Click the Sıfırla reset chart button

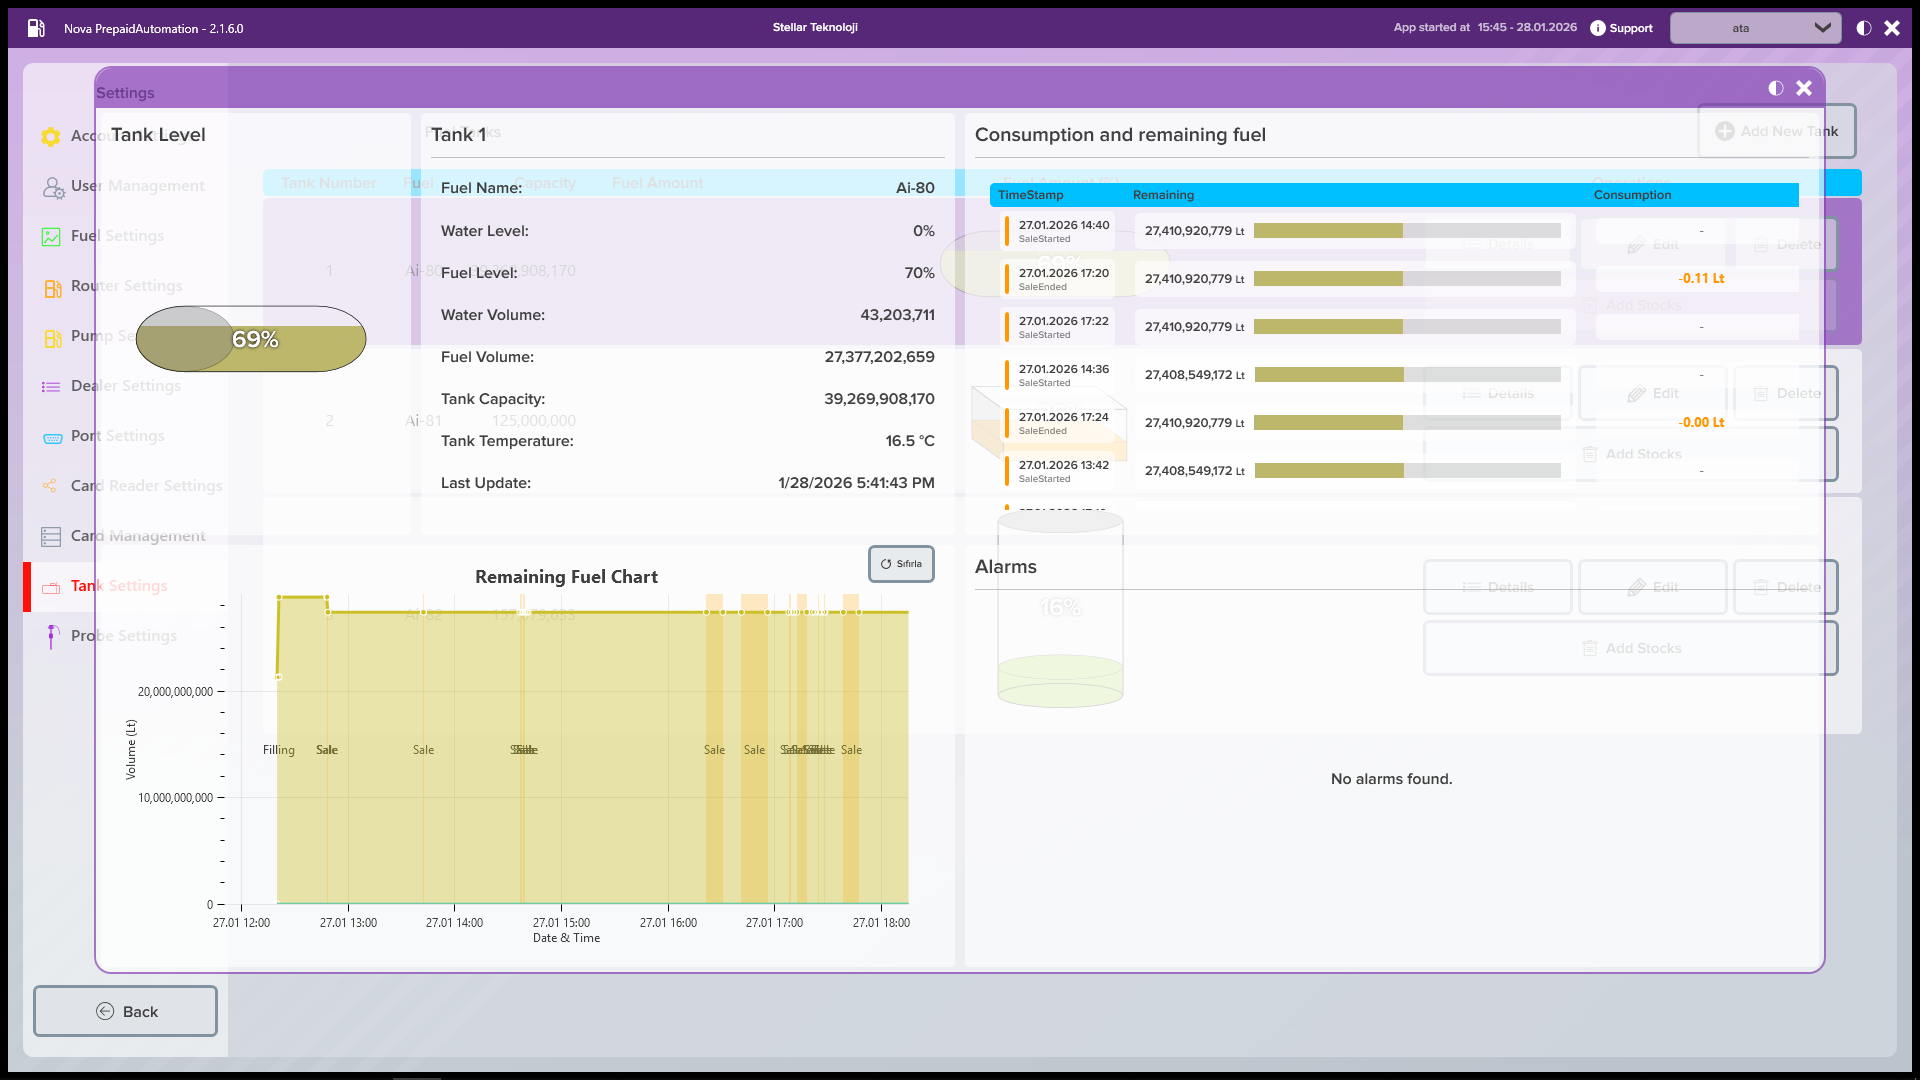[x=901, y=564]
